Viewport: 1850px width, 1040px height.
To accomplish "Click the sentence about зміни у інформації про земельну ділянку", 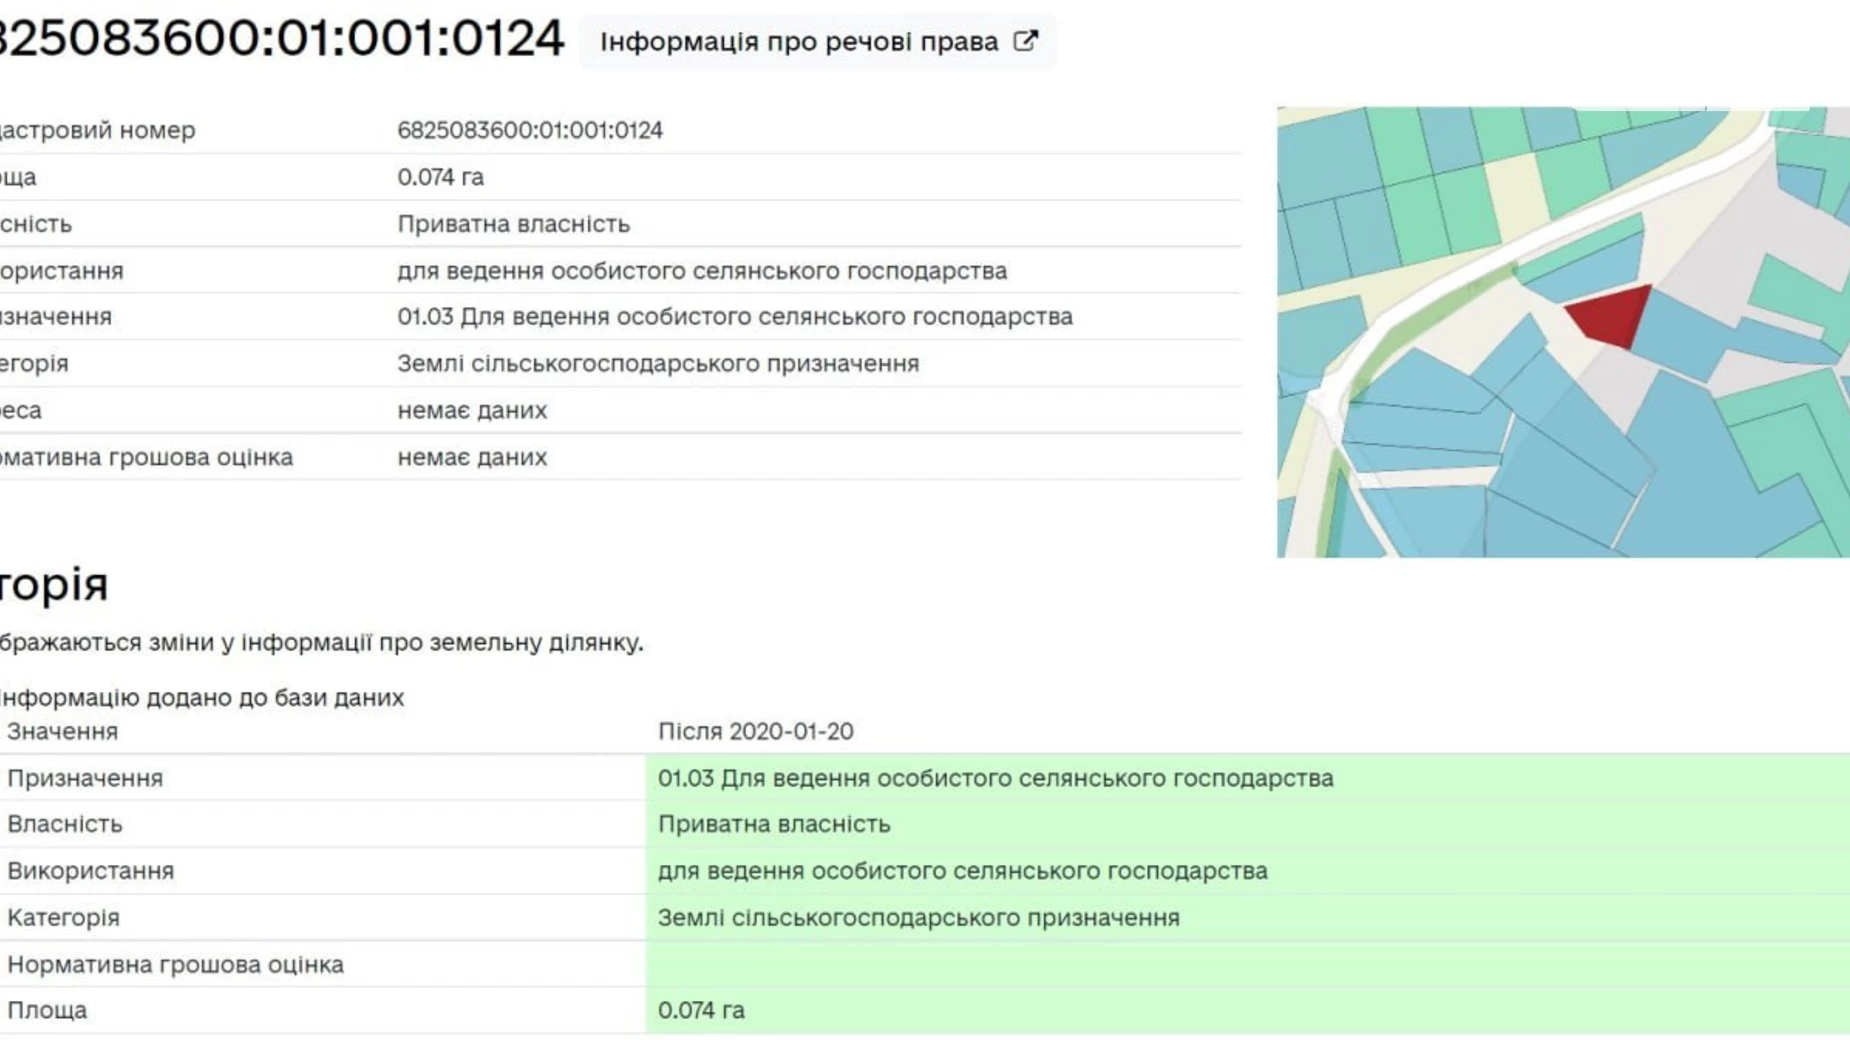I will pyautogui.click(x=321, y=642).
